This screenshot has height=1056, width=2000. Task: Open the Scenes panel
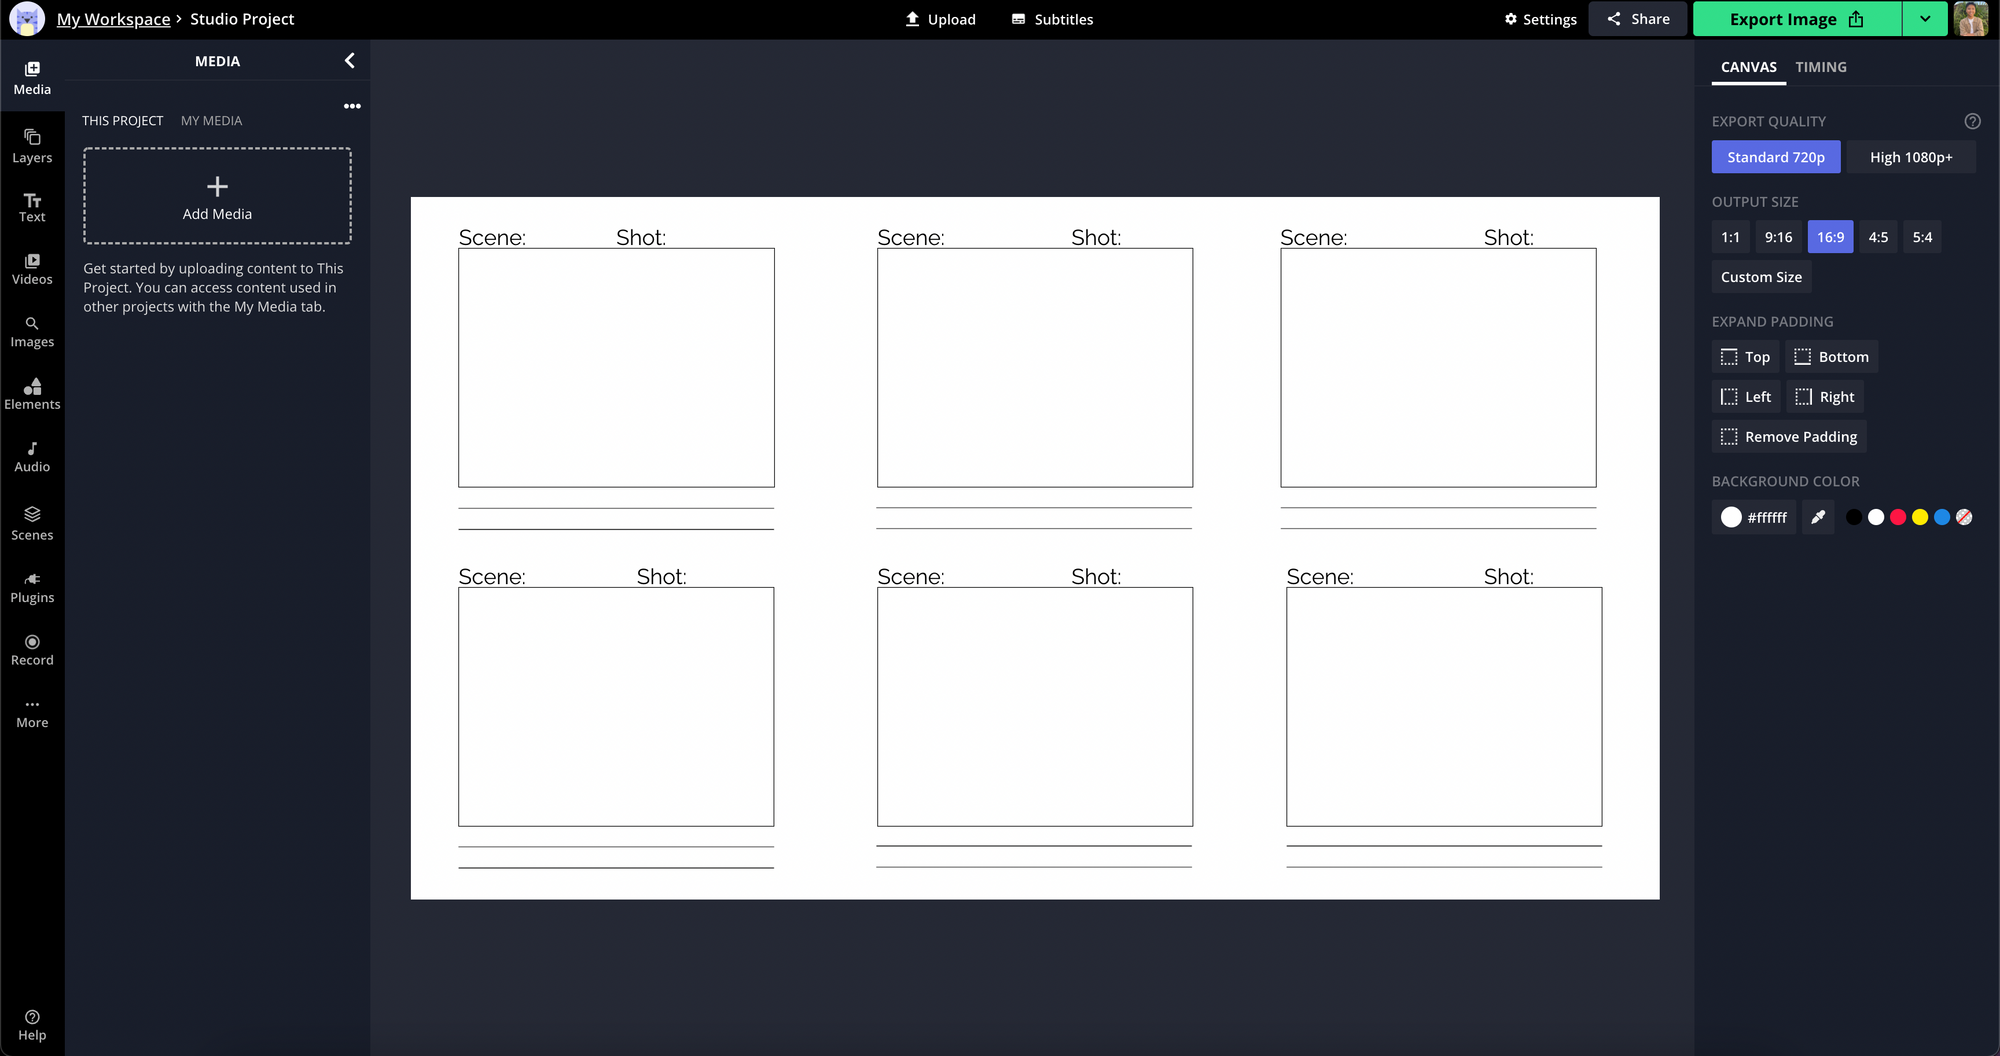point(32,523)
